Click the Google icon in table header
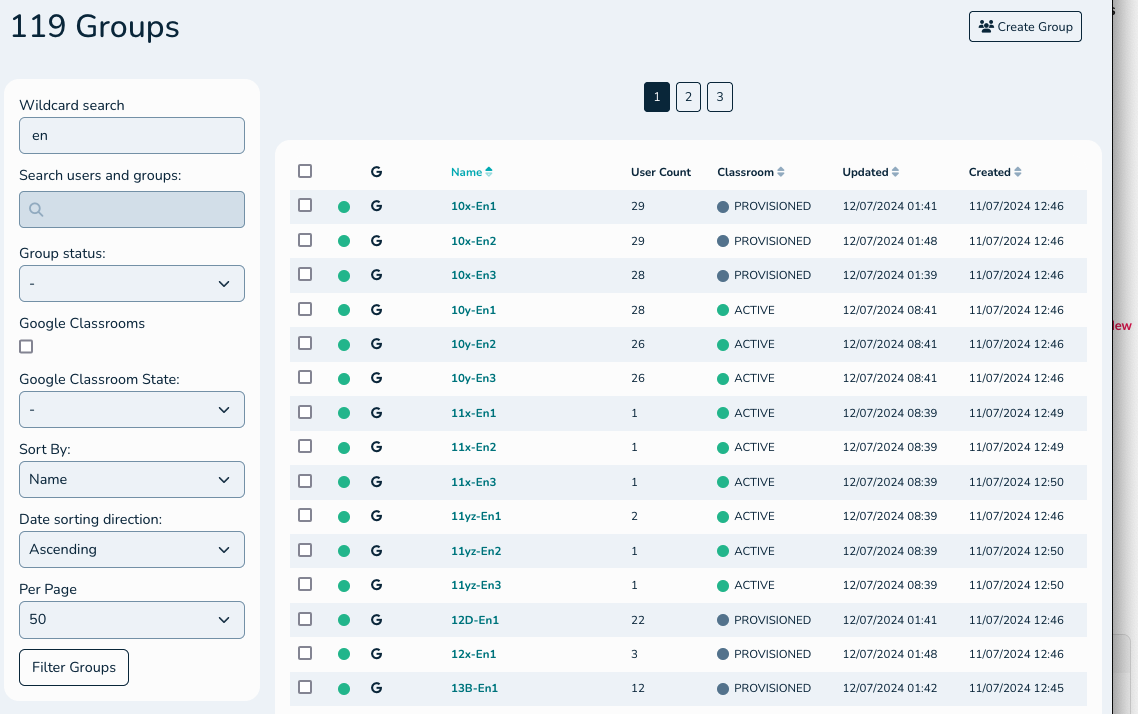Image resolution: width=1138 pixels, height=714 pixels. point(376,172)
